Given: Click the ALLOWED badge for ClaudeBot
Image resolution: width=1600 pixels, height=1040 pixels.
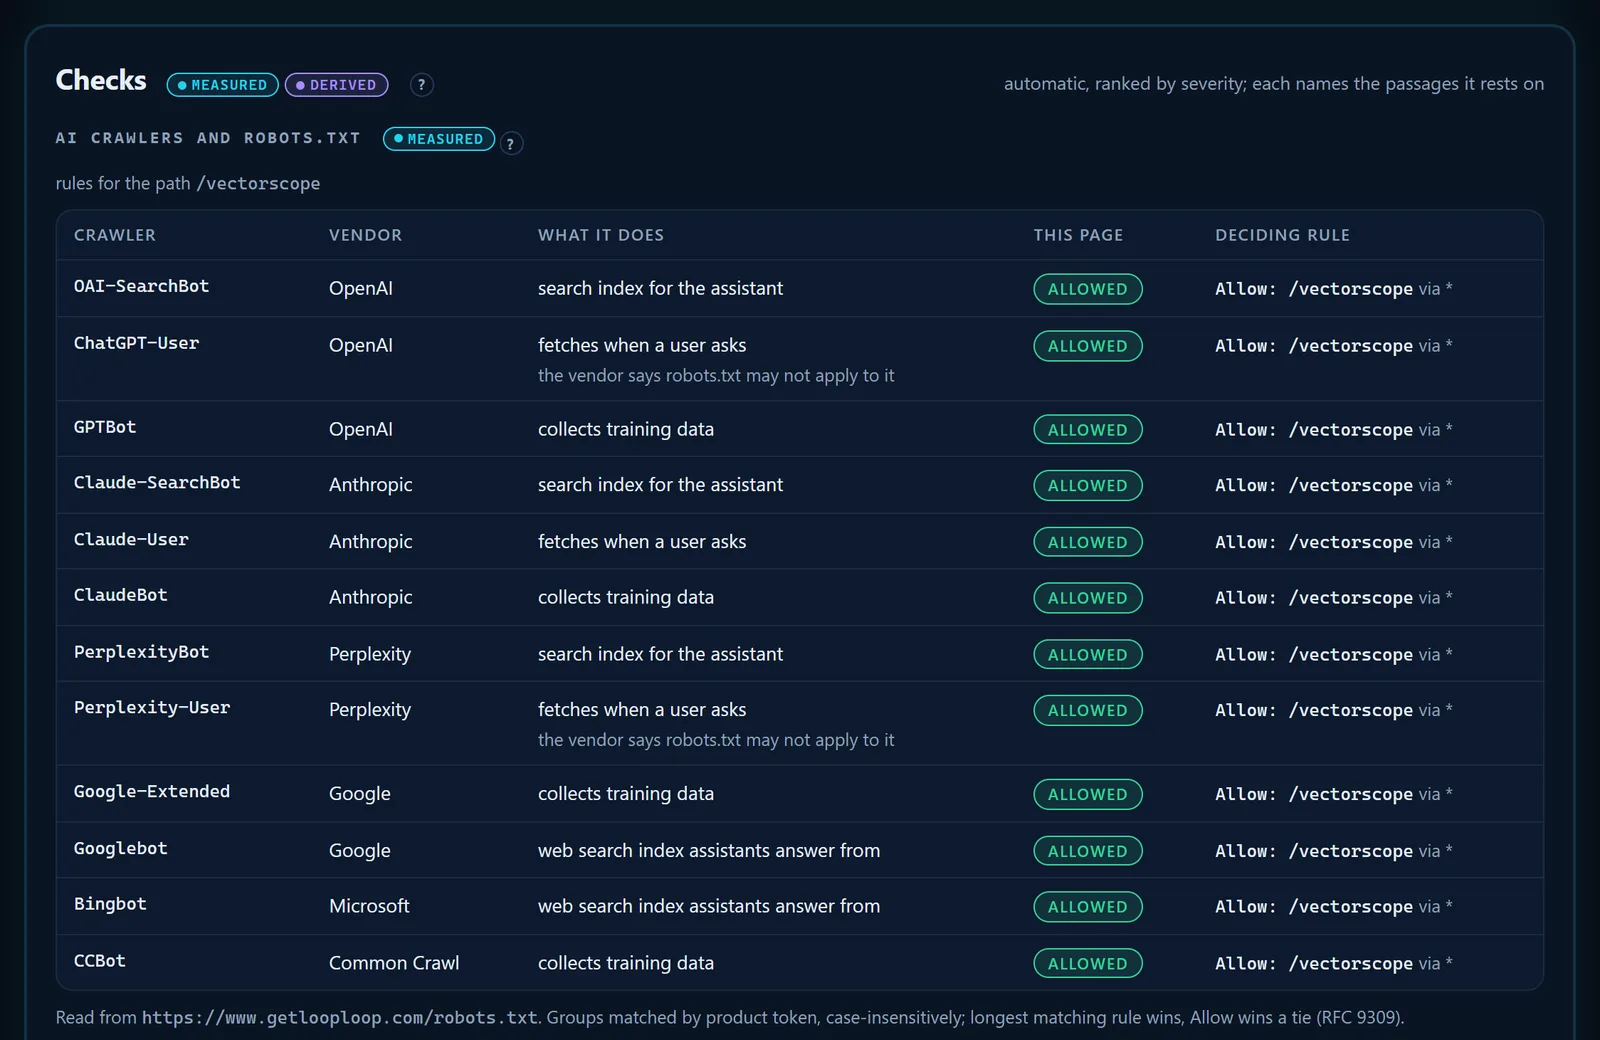Looking at the screenshot, I should pos(1088,598).
